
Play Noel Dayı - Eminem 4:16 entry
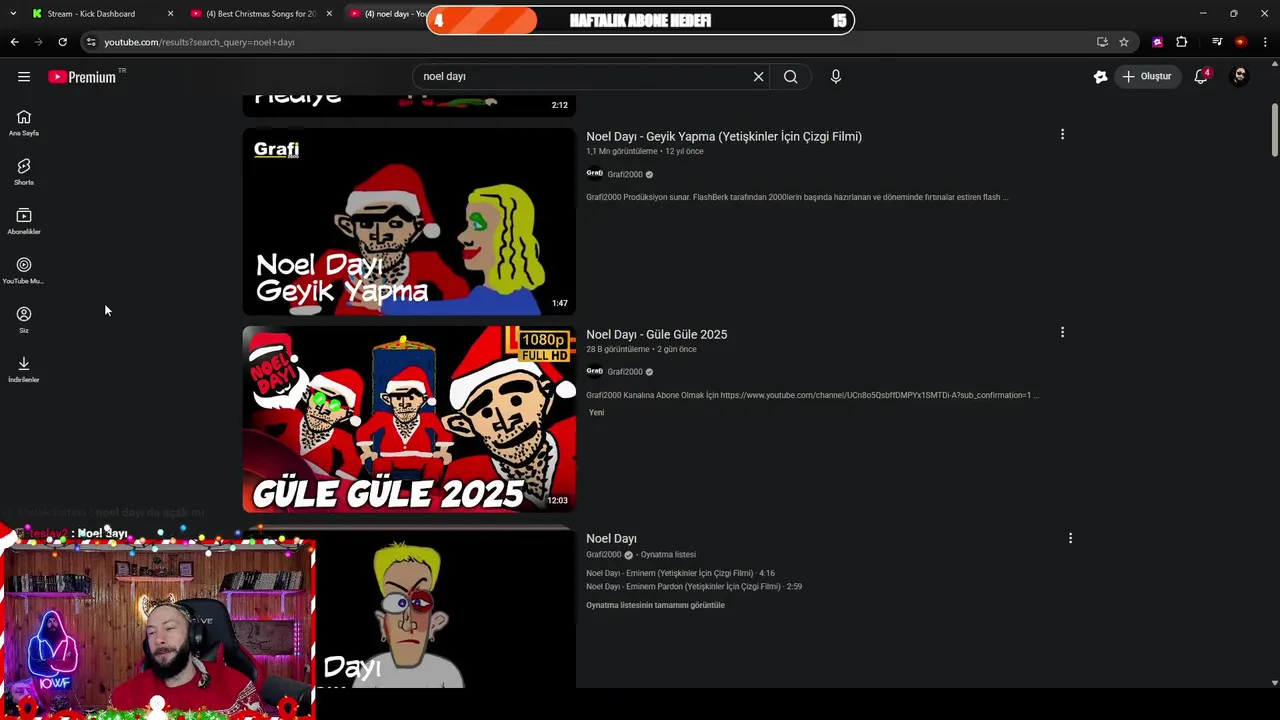[x=680, y=574]
